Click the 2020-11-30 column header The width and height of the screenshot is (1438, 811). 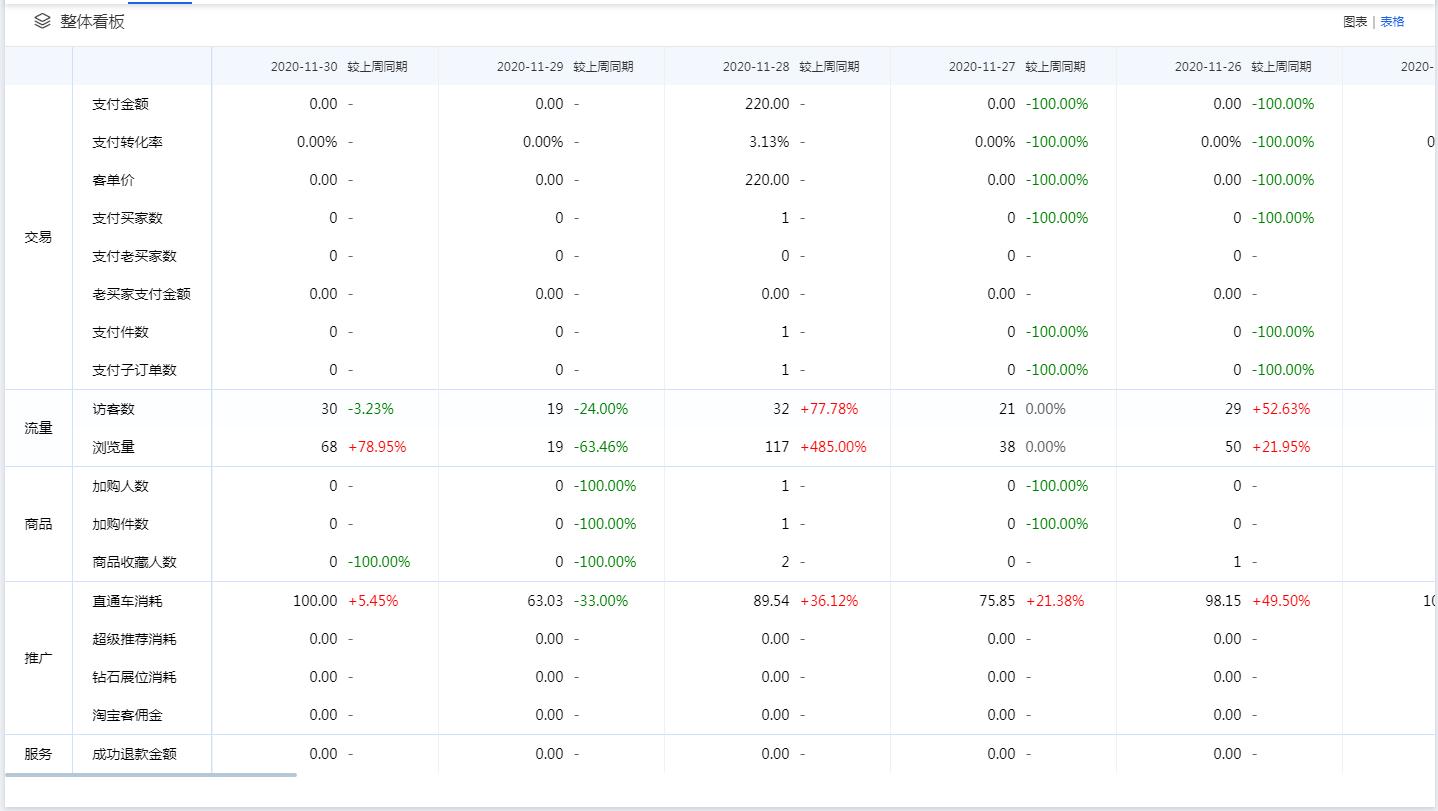pyautogui.click(x=304, y=67)
